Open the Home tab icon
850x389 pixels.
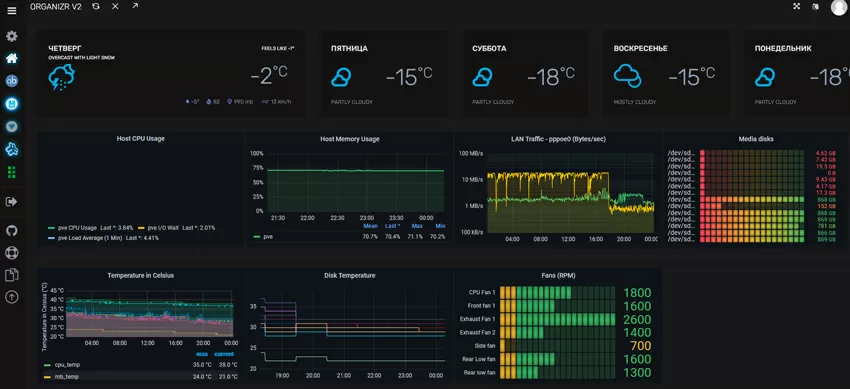point(11,59)
